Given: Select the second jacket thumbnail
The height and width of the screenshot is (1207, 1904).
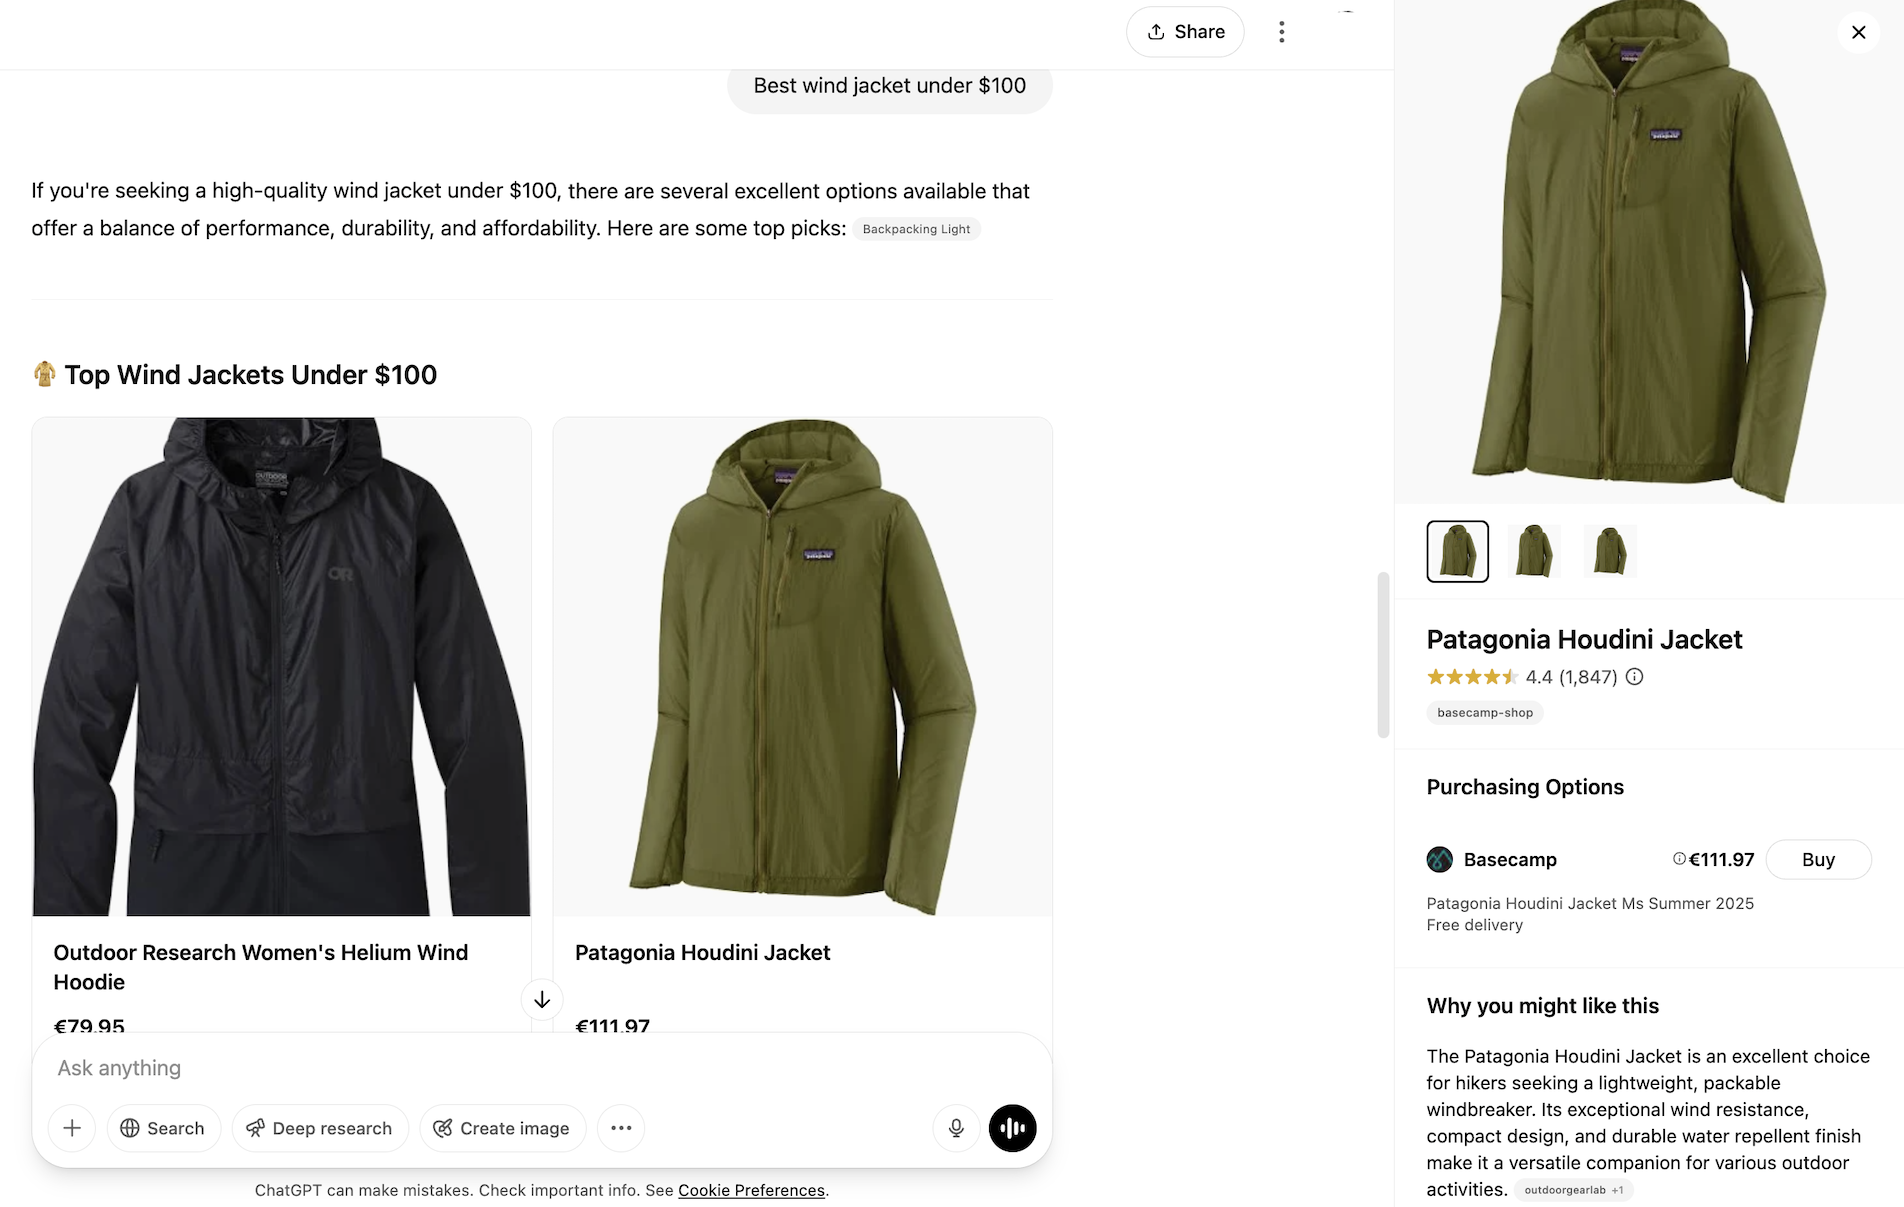Looking at the screenshot, I should 1534,551.
